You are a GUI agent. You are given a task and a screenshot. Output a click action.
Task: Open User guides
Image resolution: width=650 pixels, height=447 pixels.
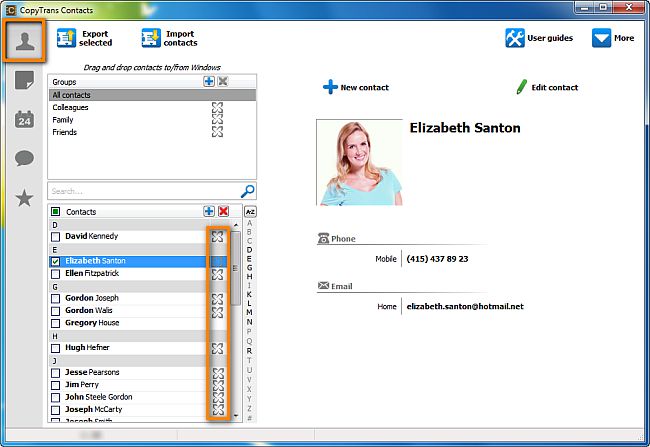(539, 38)
